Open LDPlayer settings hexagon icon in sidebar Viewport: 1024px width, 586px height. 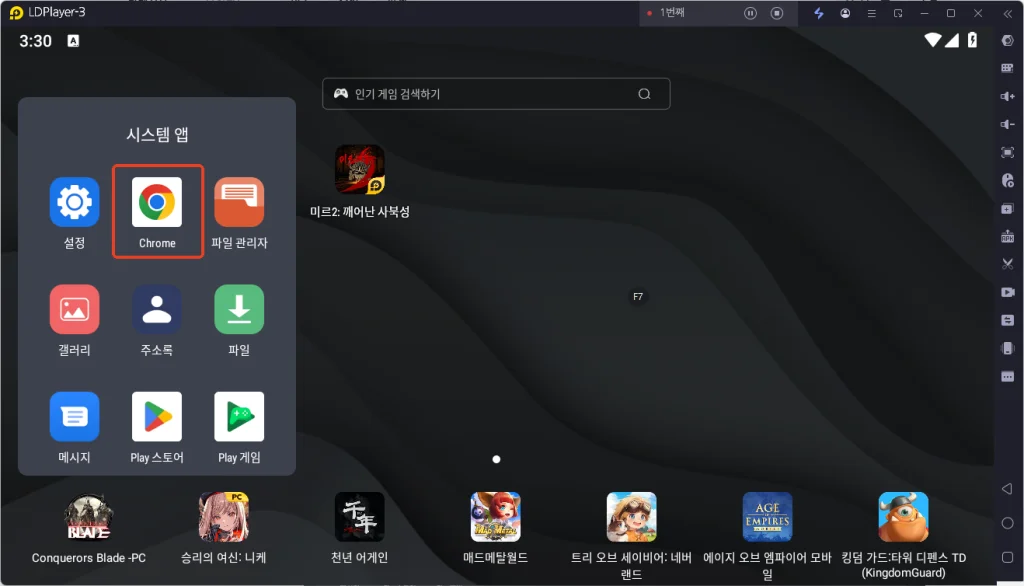(1008, 41)
